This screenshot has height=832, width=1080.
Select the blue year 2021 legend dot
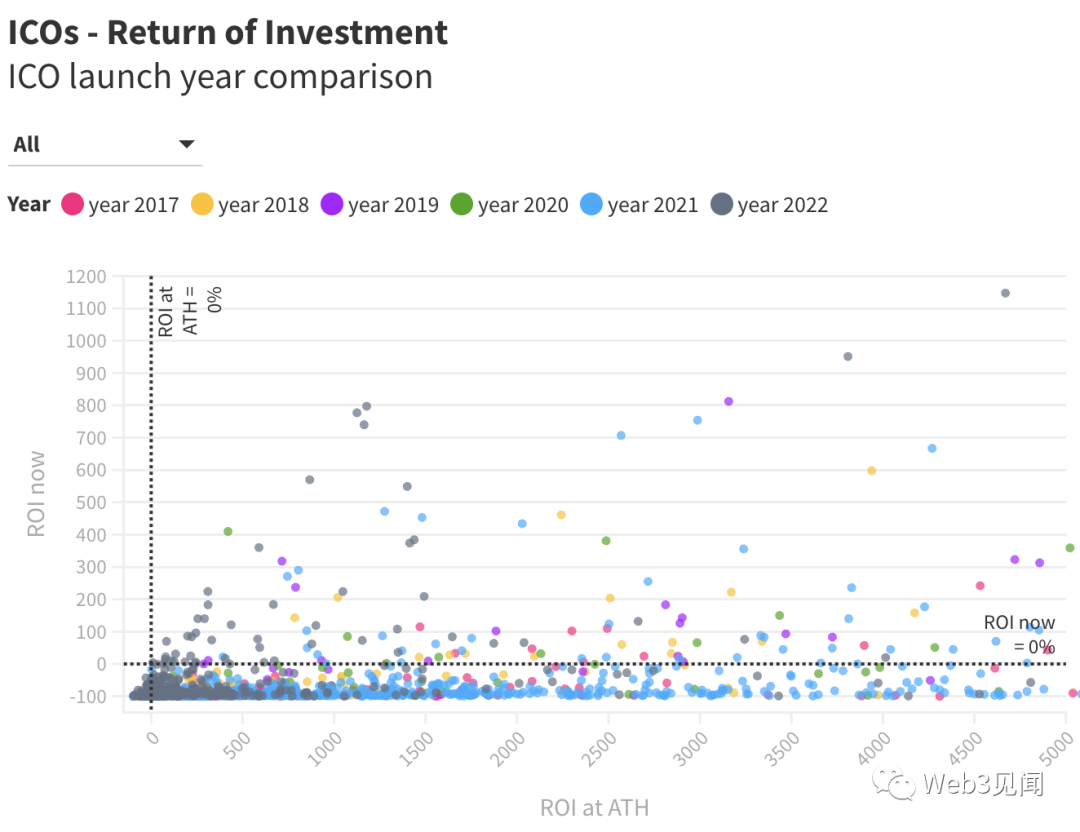[590, 204]
